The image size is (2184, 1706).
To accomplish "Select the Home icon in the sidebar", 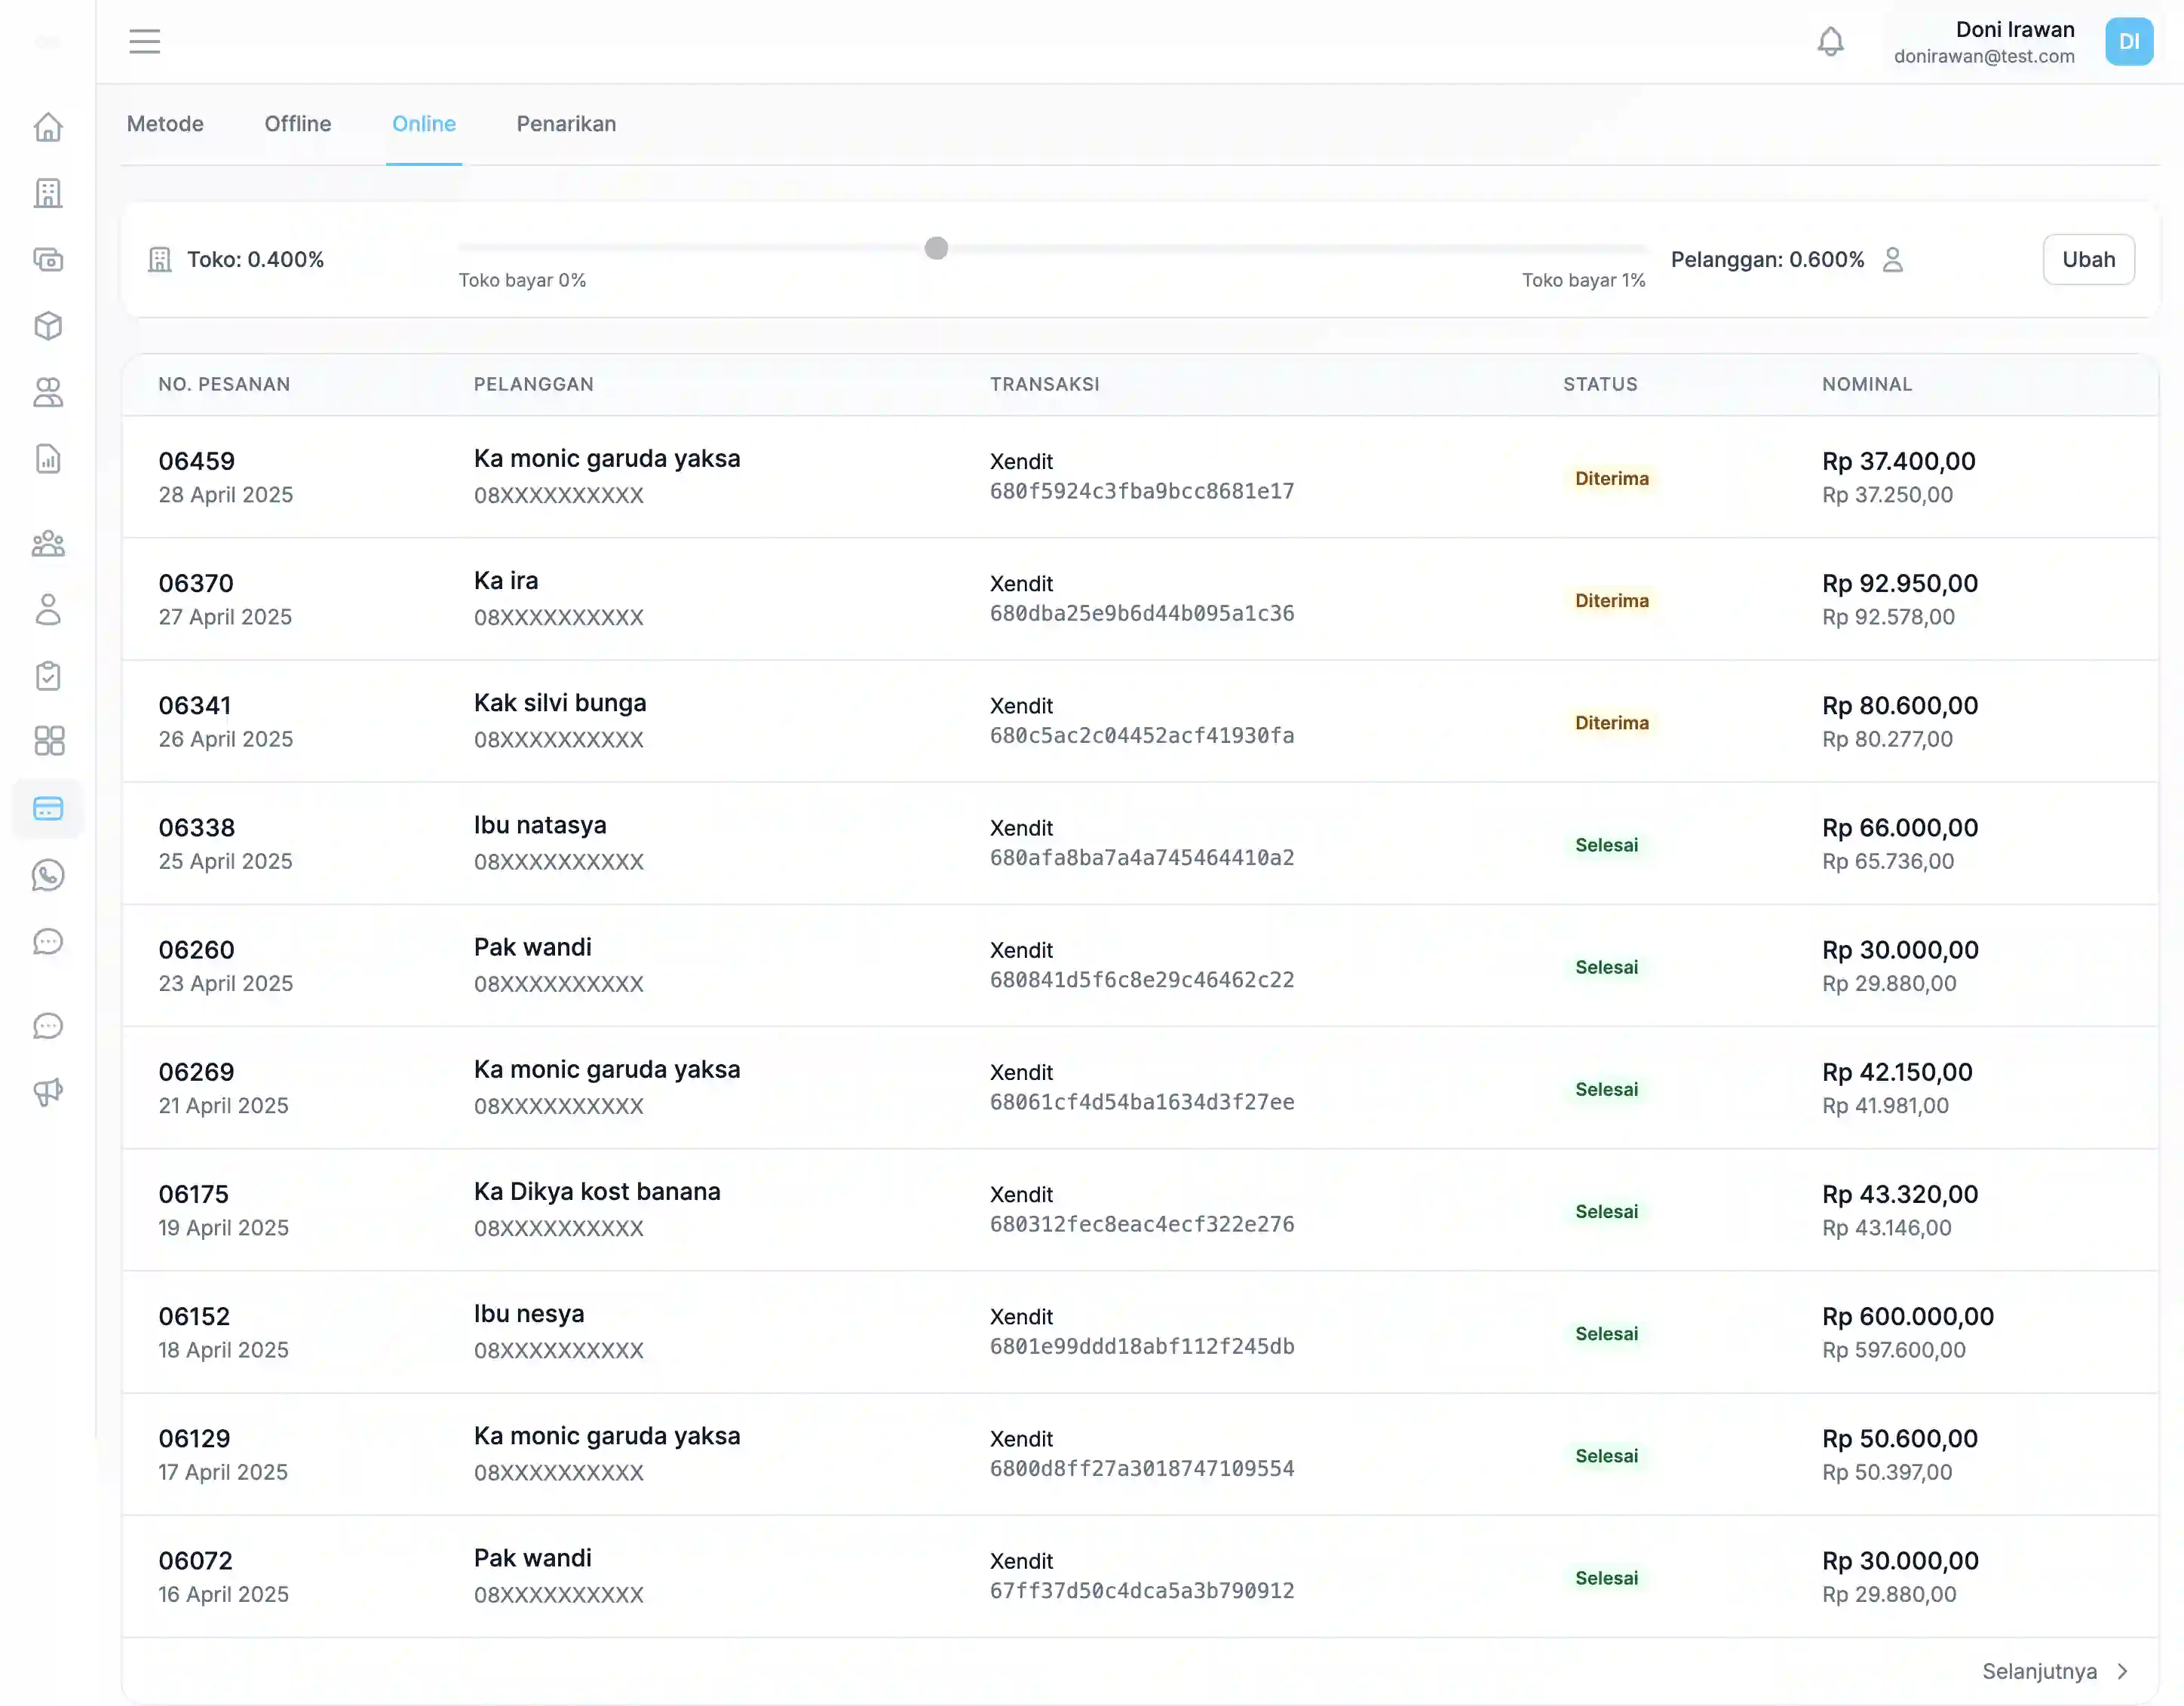I will point(48,128).
